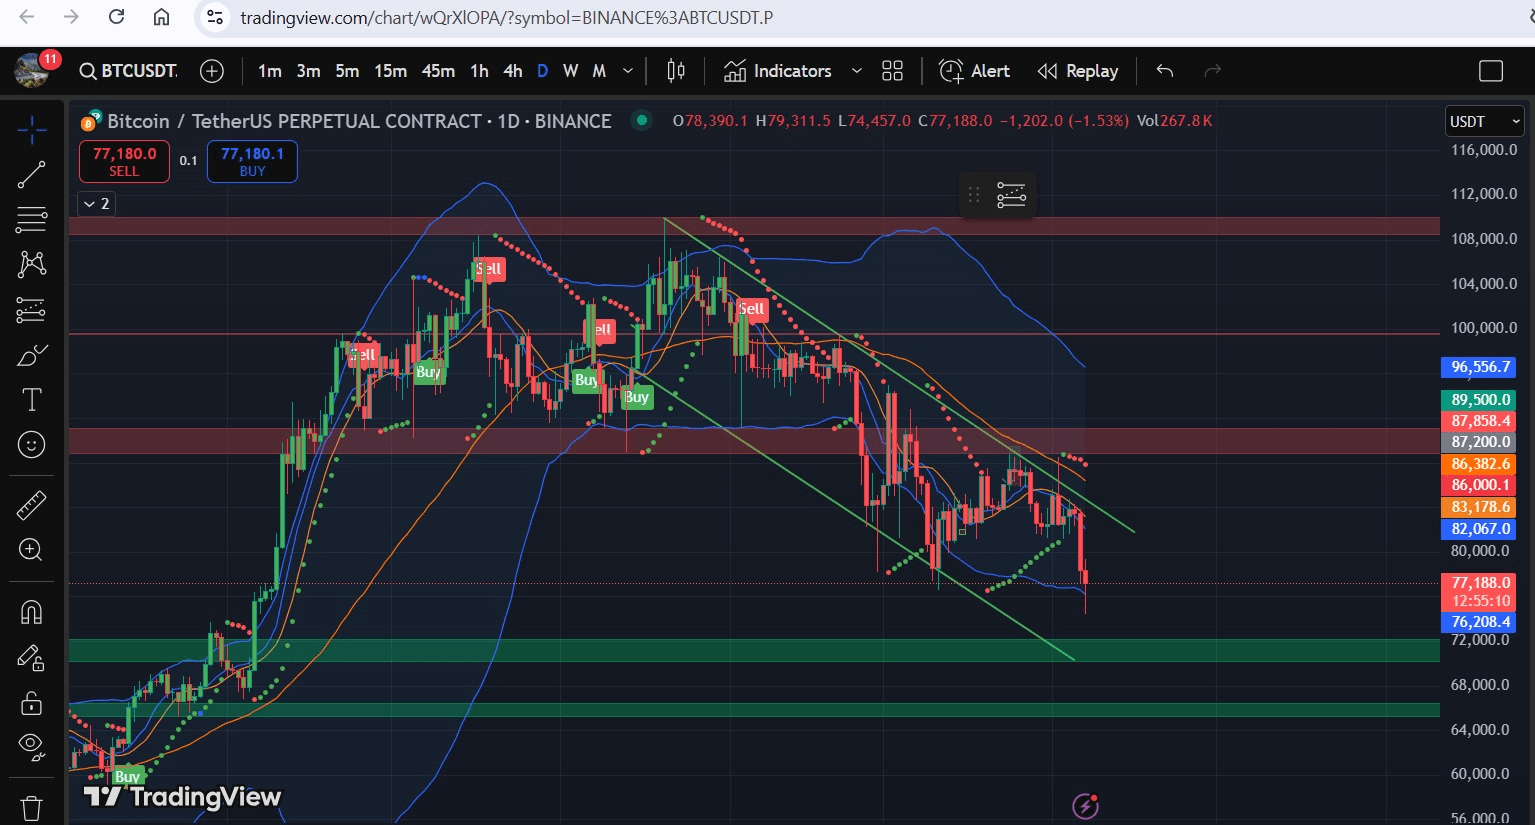Open the candlestick chart type selector
The image size is (1535, 825).
(676, 71)
